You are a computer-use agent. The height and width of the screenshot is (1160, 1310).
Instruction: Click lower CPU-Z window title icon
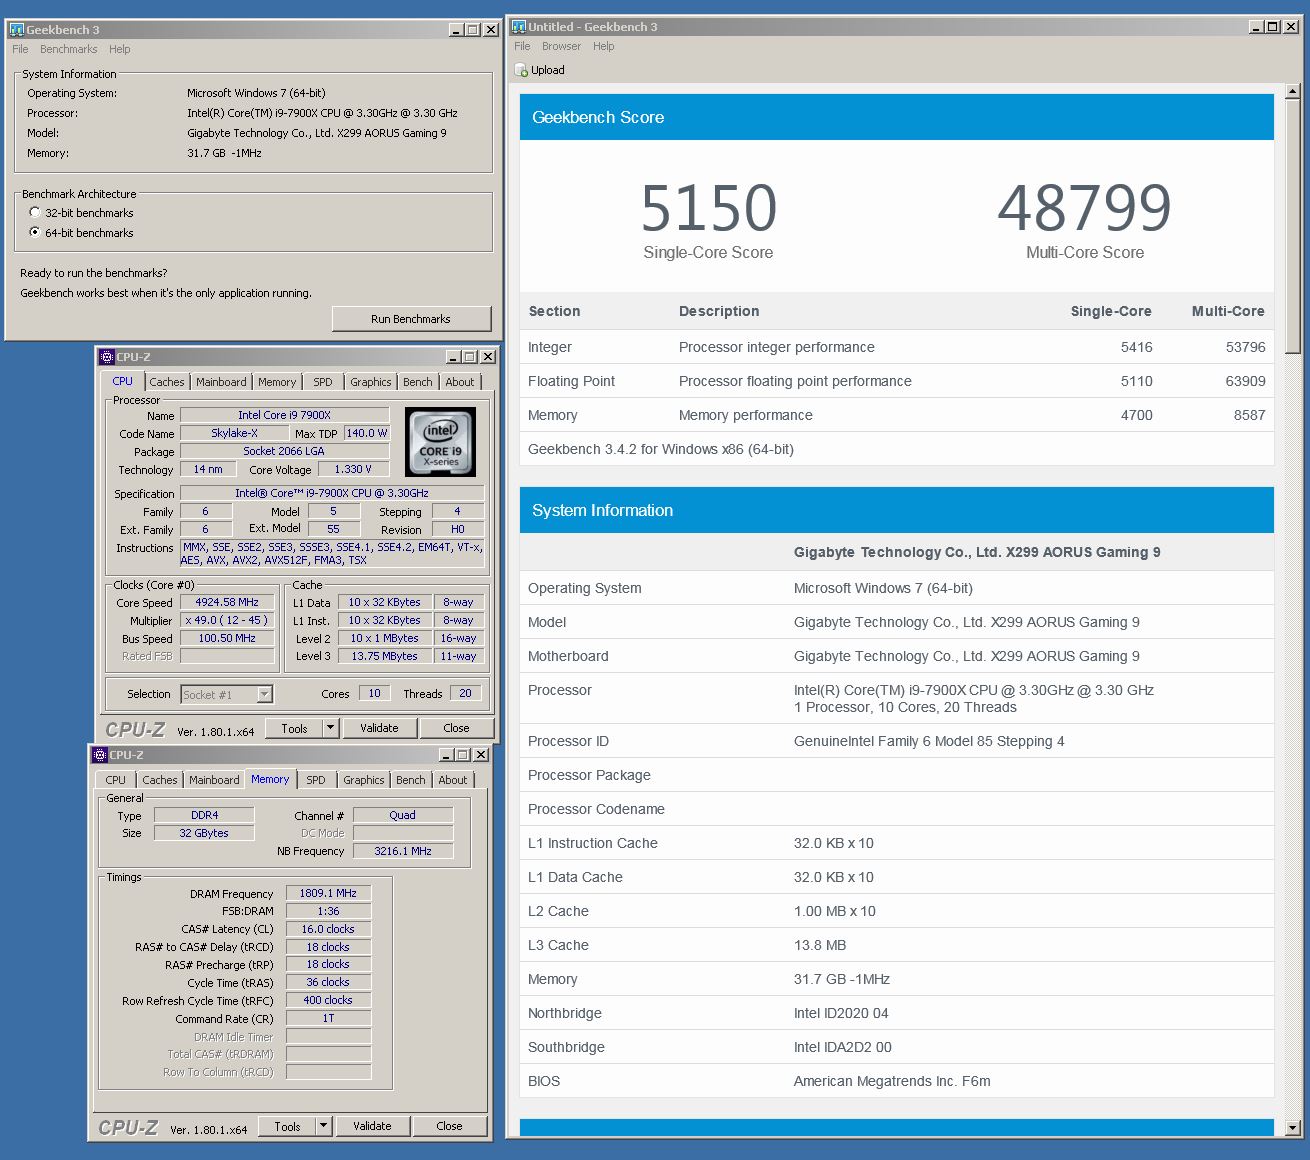[x=100, y=755]
